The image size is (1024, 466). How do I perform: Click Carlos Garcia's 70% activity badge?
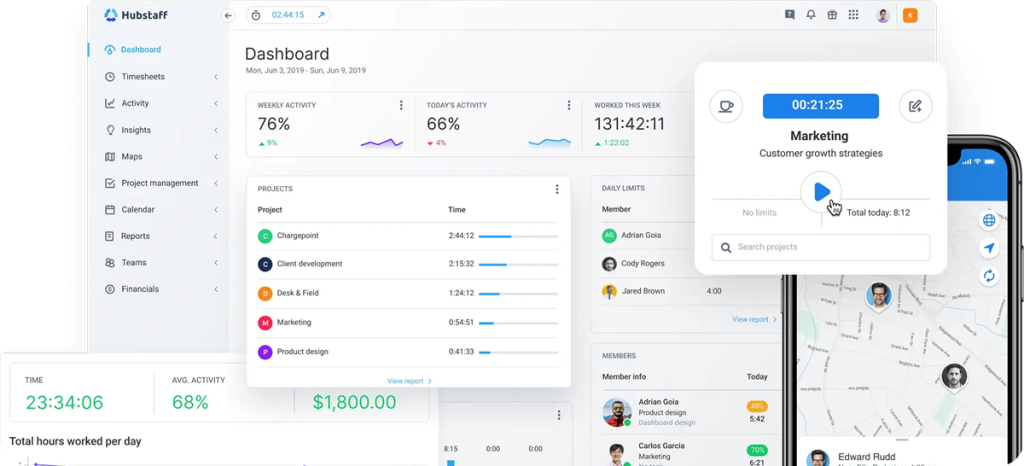757,450
